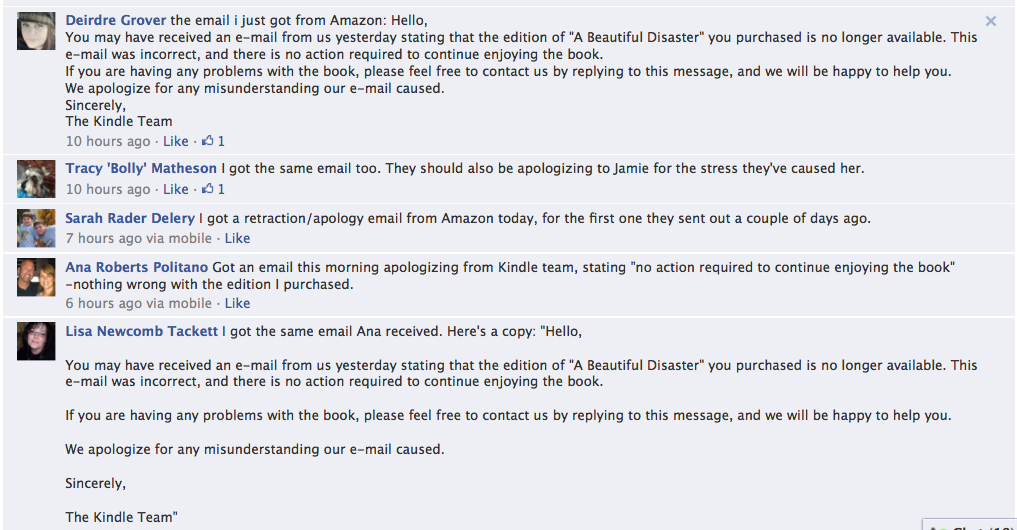Click thumbs-up count on Tracy Matheson's comment
The width and height of the screenshot is (1017, 530).
213,189
